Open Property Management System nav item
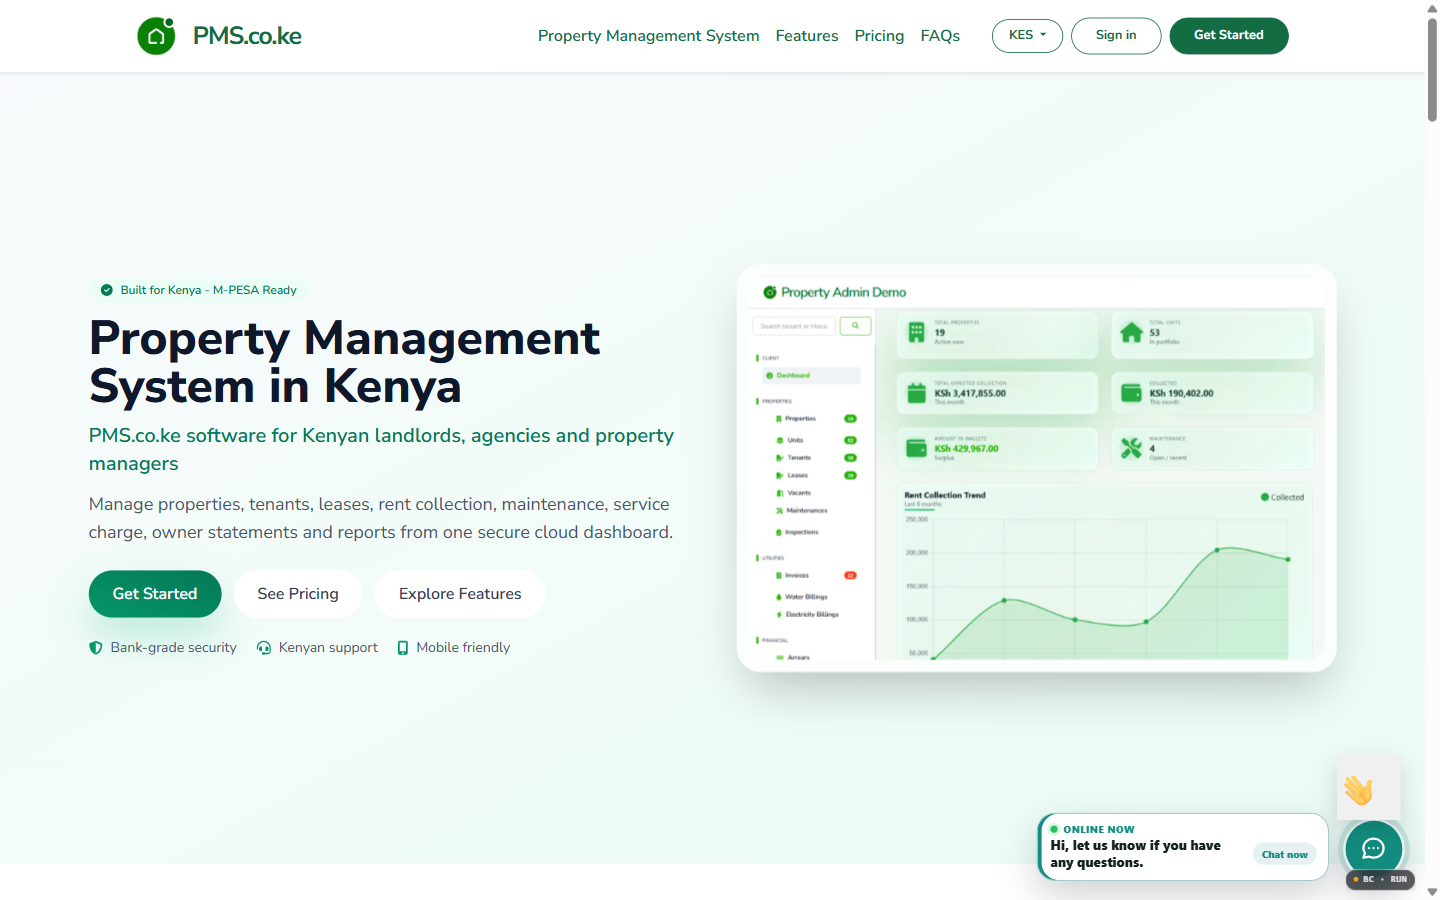Viewport: 1440px width, 900px height. coord(648,36)
